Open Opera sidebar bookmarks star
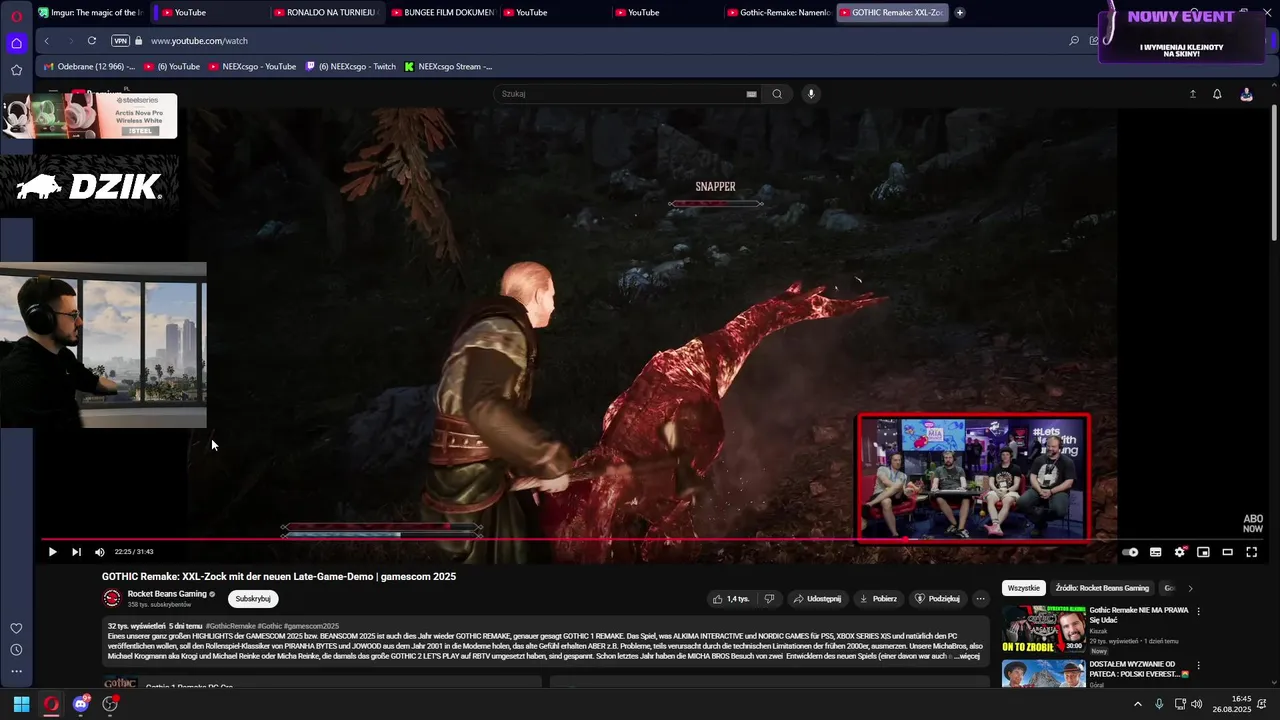Viewport: 1280px width, 720px height. coord(16,70)
